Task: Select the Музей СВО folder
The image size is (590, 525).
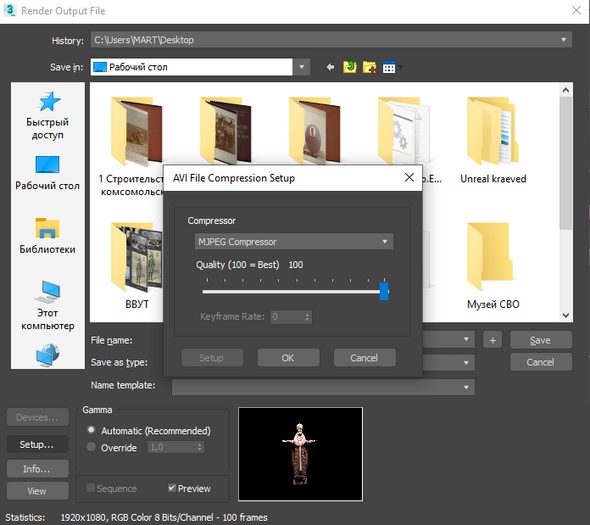Action: [493, 266]
